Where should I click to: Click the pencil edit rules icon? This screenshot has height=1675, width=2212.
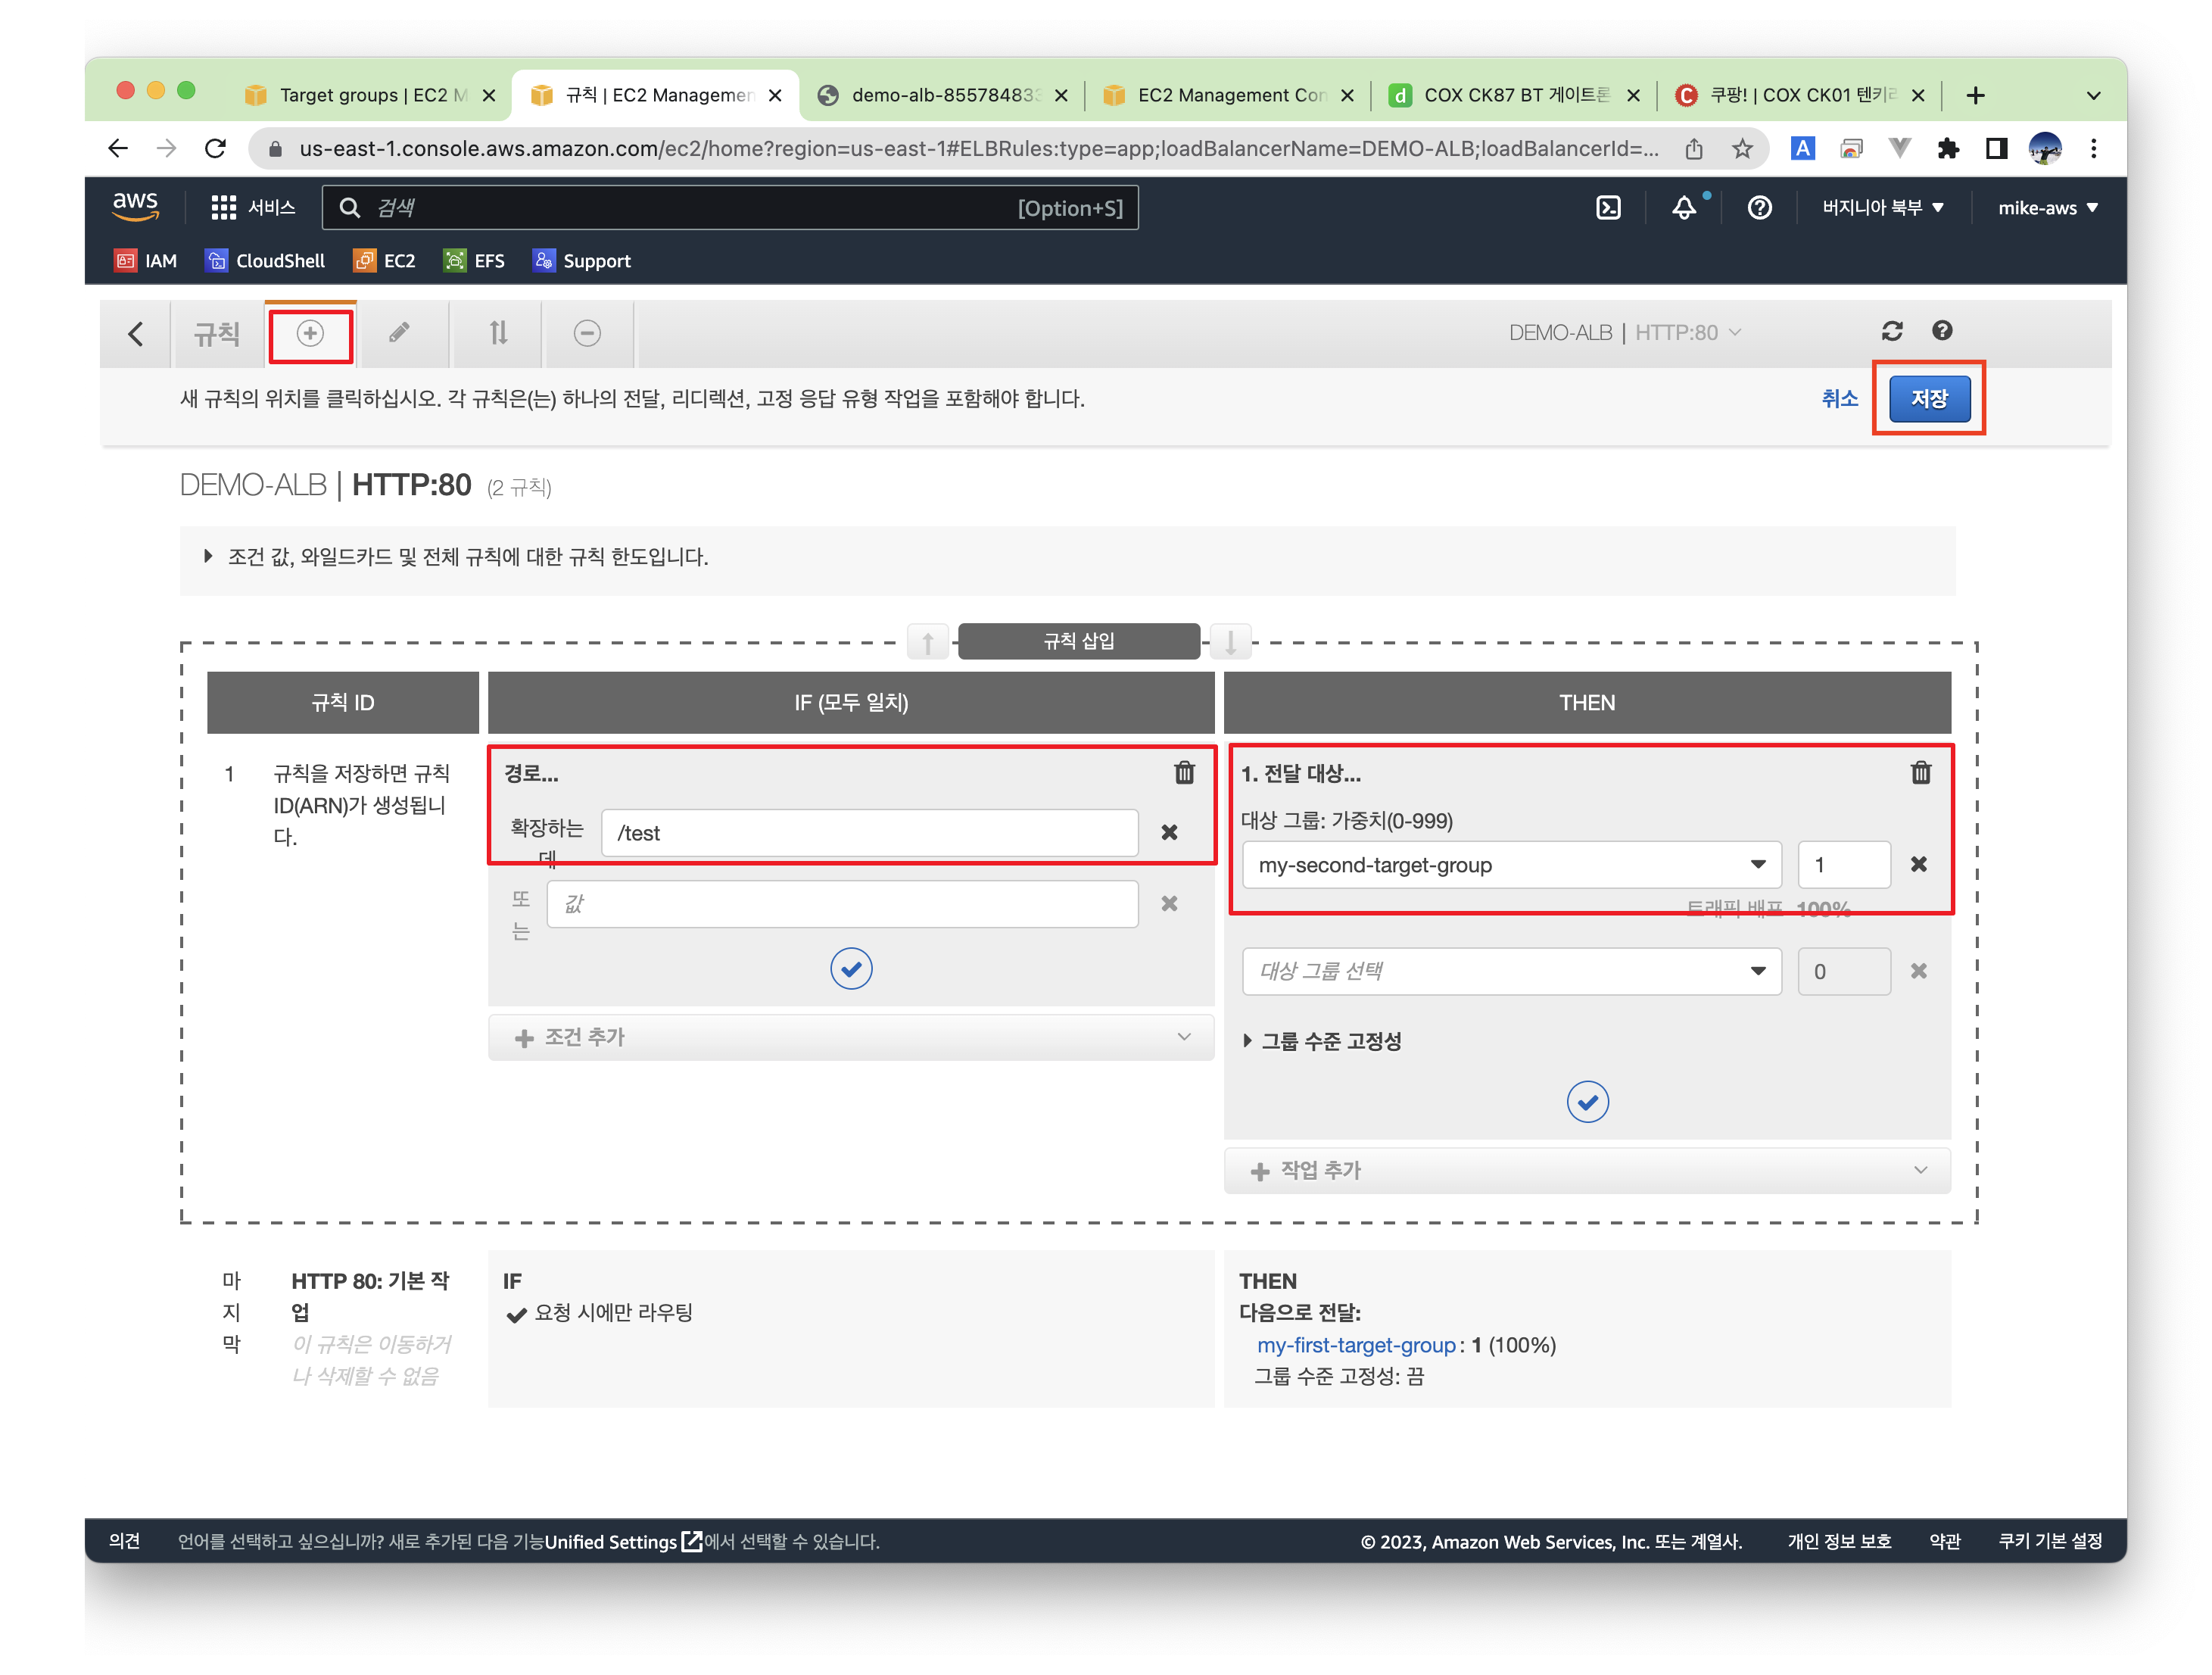(399, 333)
